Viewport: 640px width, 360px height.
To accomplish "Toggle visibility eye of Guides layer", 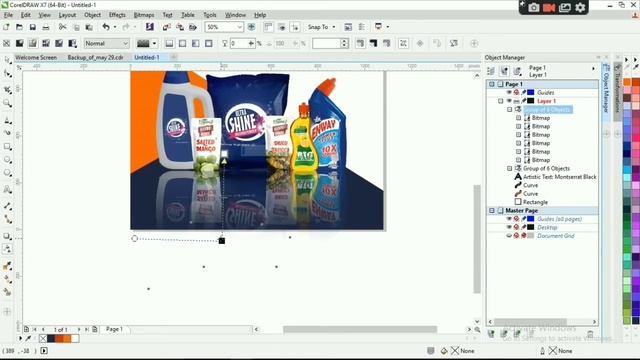I will (509, 92).
